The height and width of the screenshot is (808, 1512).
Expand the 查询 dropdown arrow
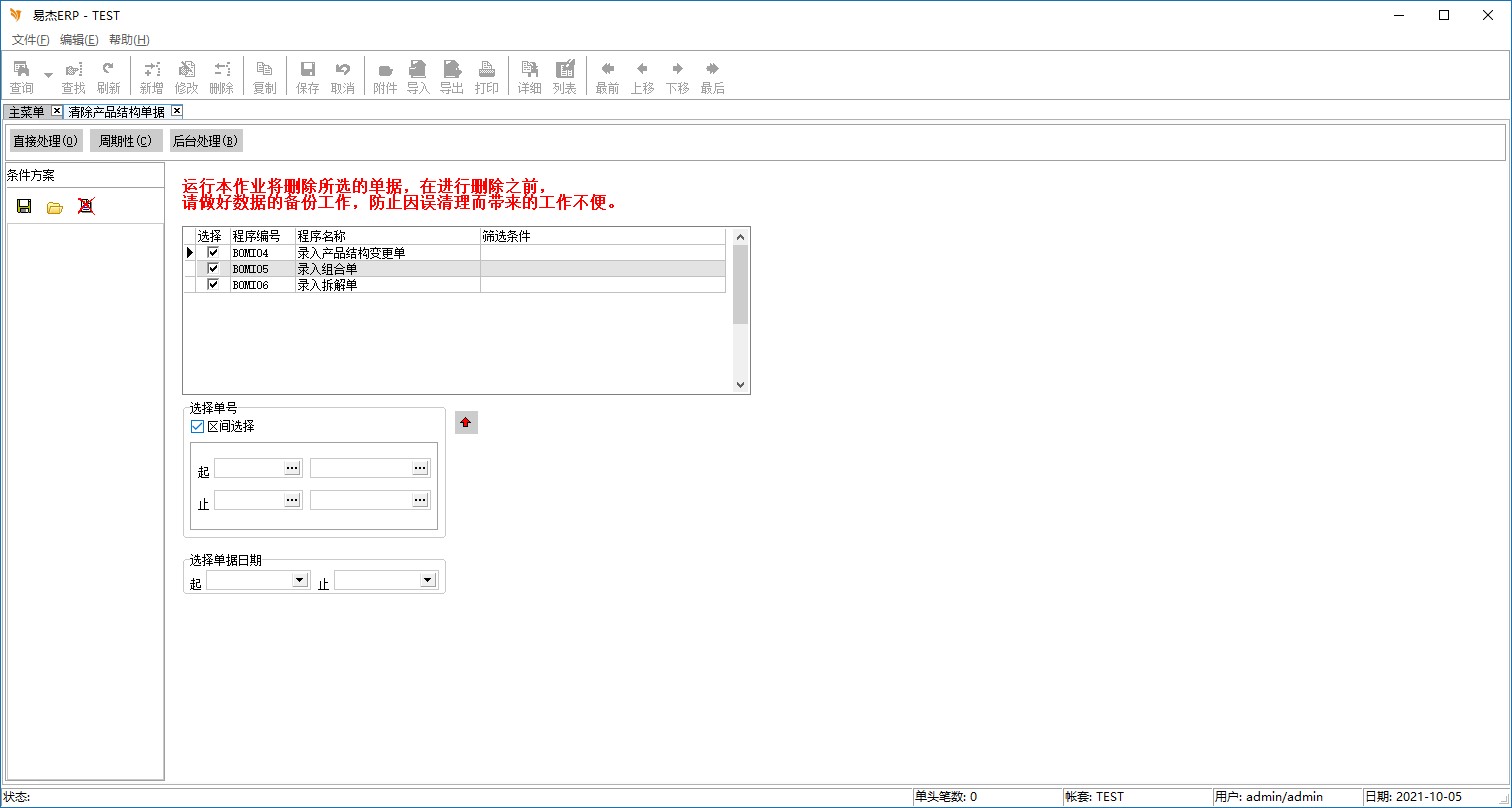(48, 75)
